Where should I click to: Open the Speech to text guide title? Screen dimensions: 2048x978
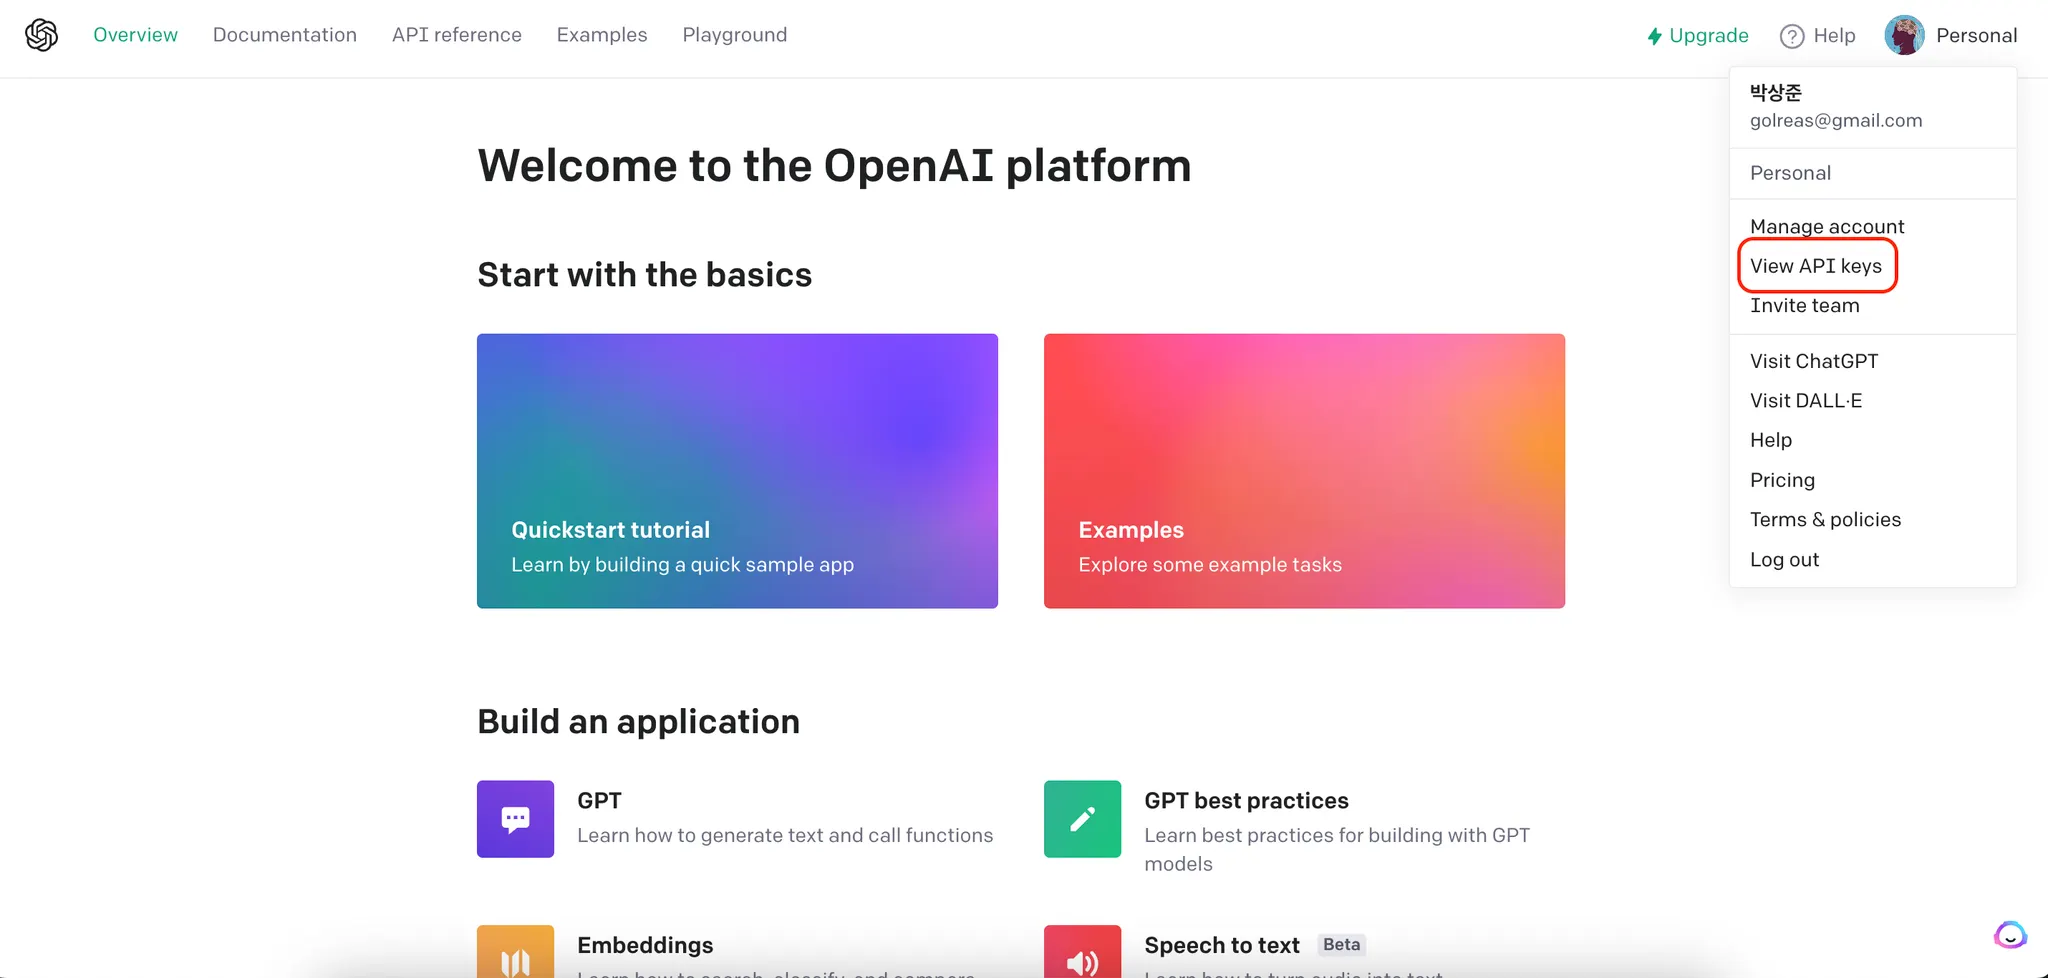point(1222,945)
